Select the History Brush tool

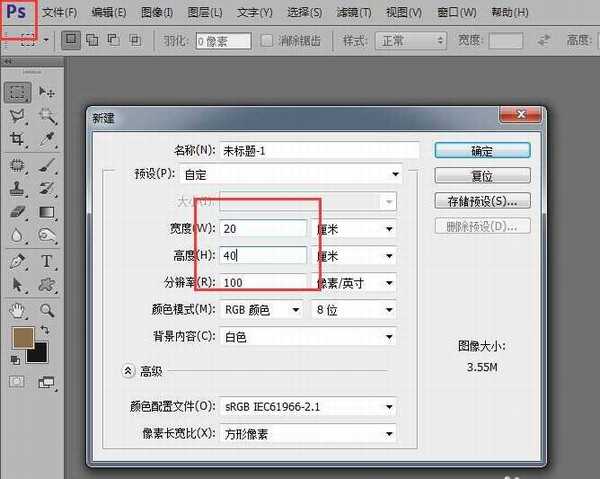point(47,189)
